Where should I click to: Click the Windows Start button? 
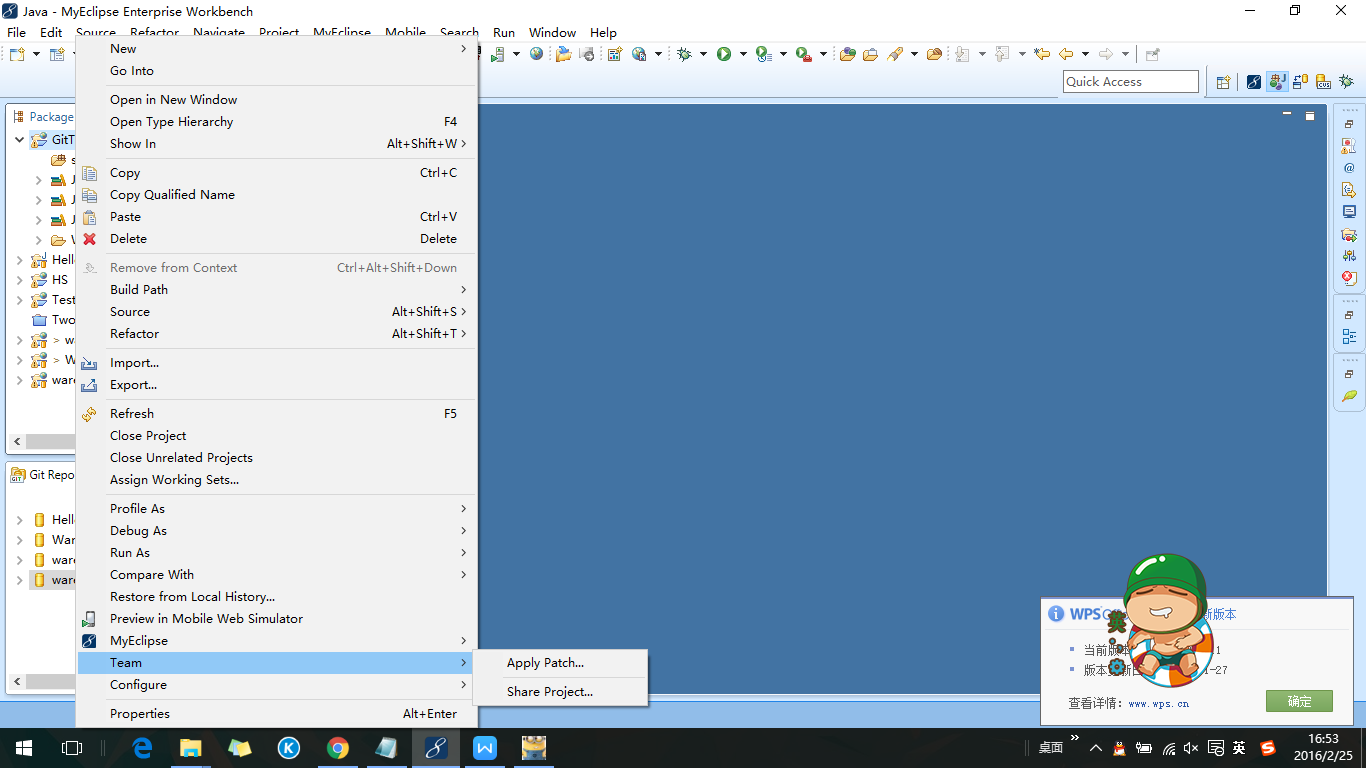(x=24, y=748)
